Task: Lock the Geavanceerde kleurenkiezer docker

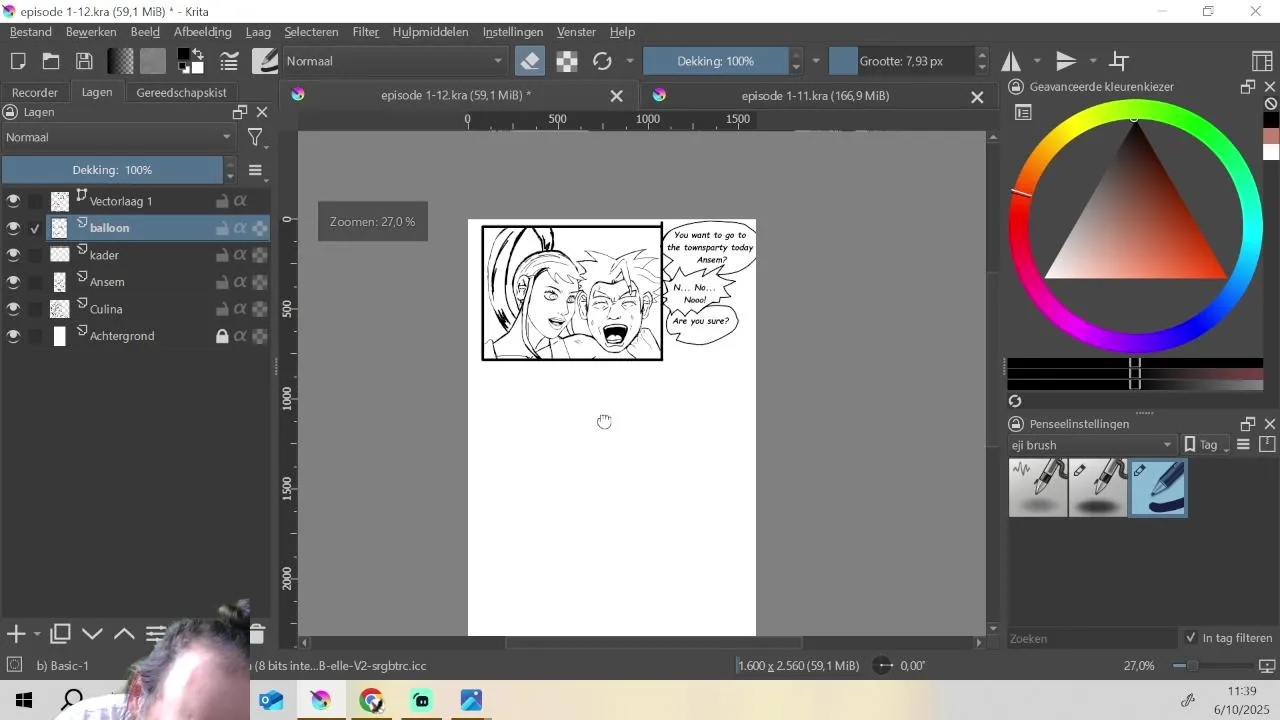Action: (x=1016, y=87)
